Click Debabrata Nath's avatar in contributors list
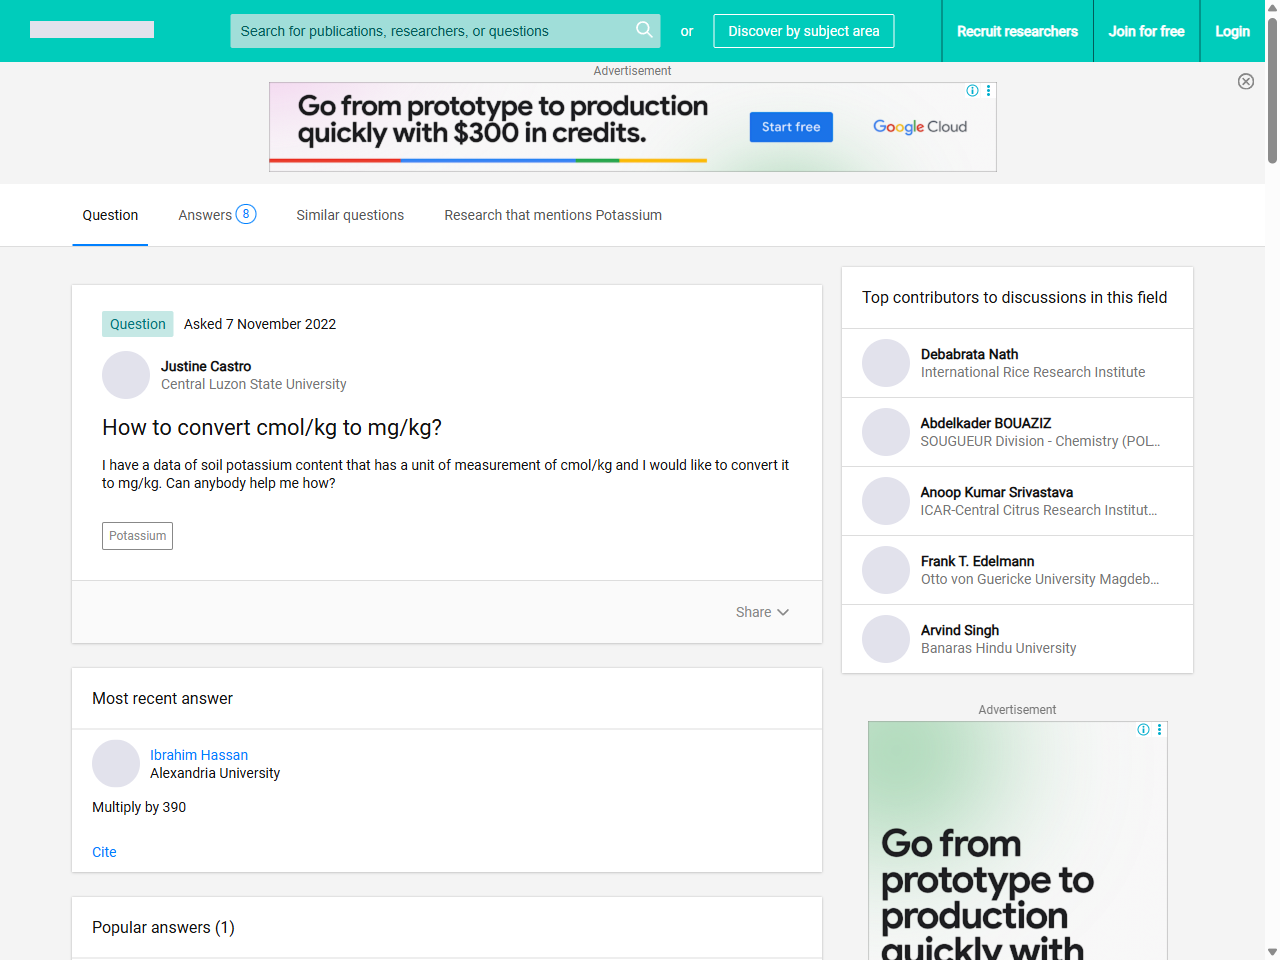Screen dimensions: 1280x960 886,362
